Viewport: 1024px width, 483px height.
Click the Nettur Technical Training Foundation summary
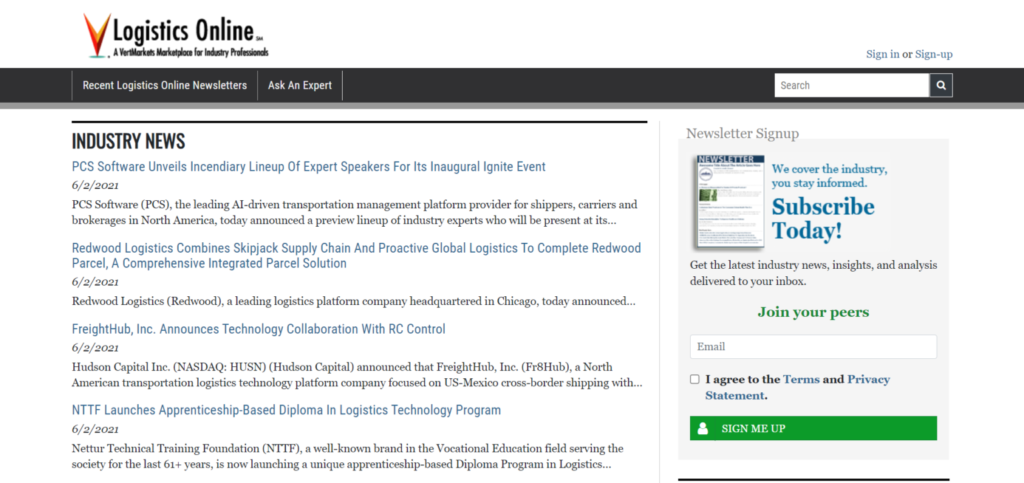click(x=347, y=457)
